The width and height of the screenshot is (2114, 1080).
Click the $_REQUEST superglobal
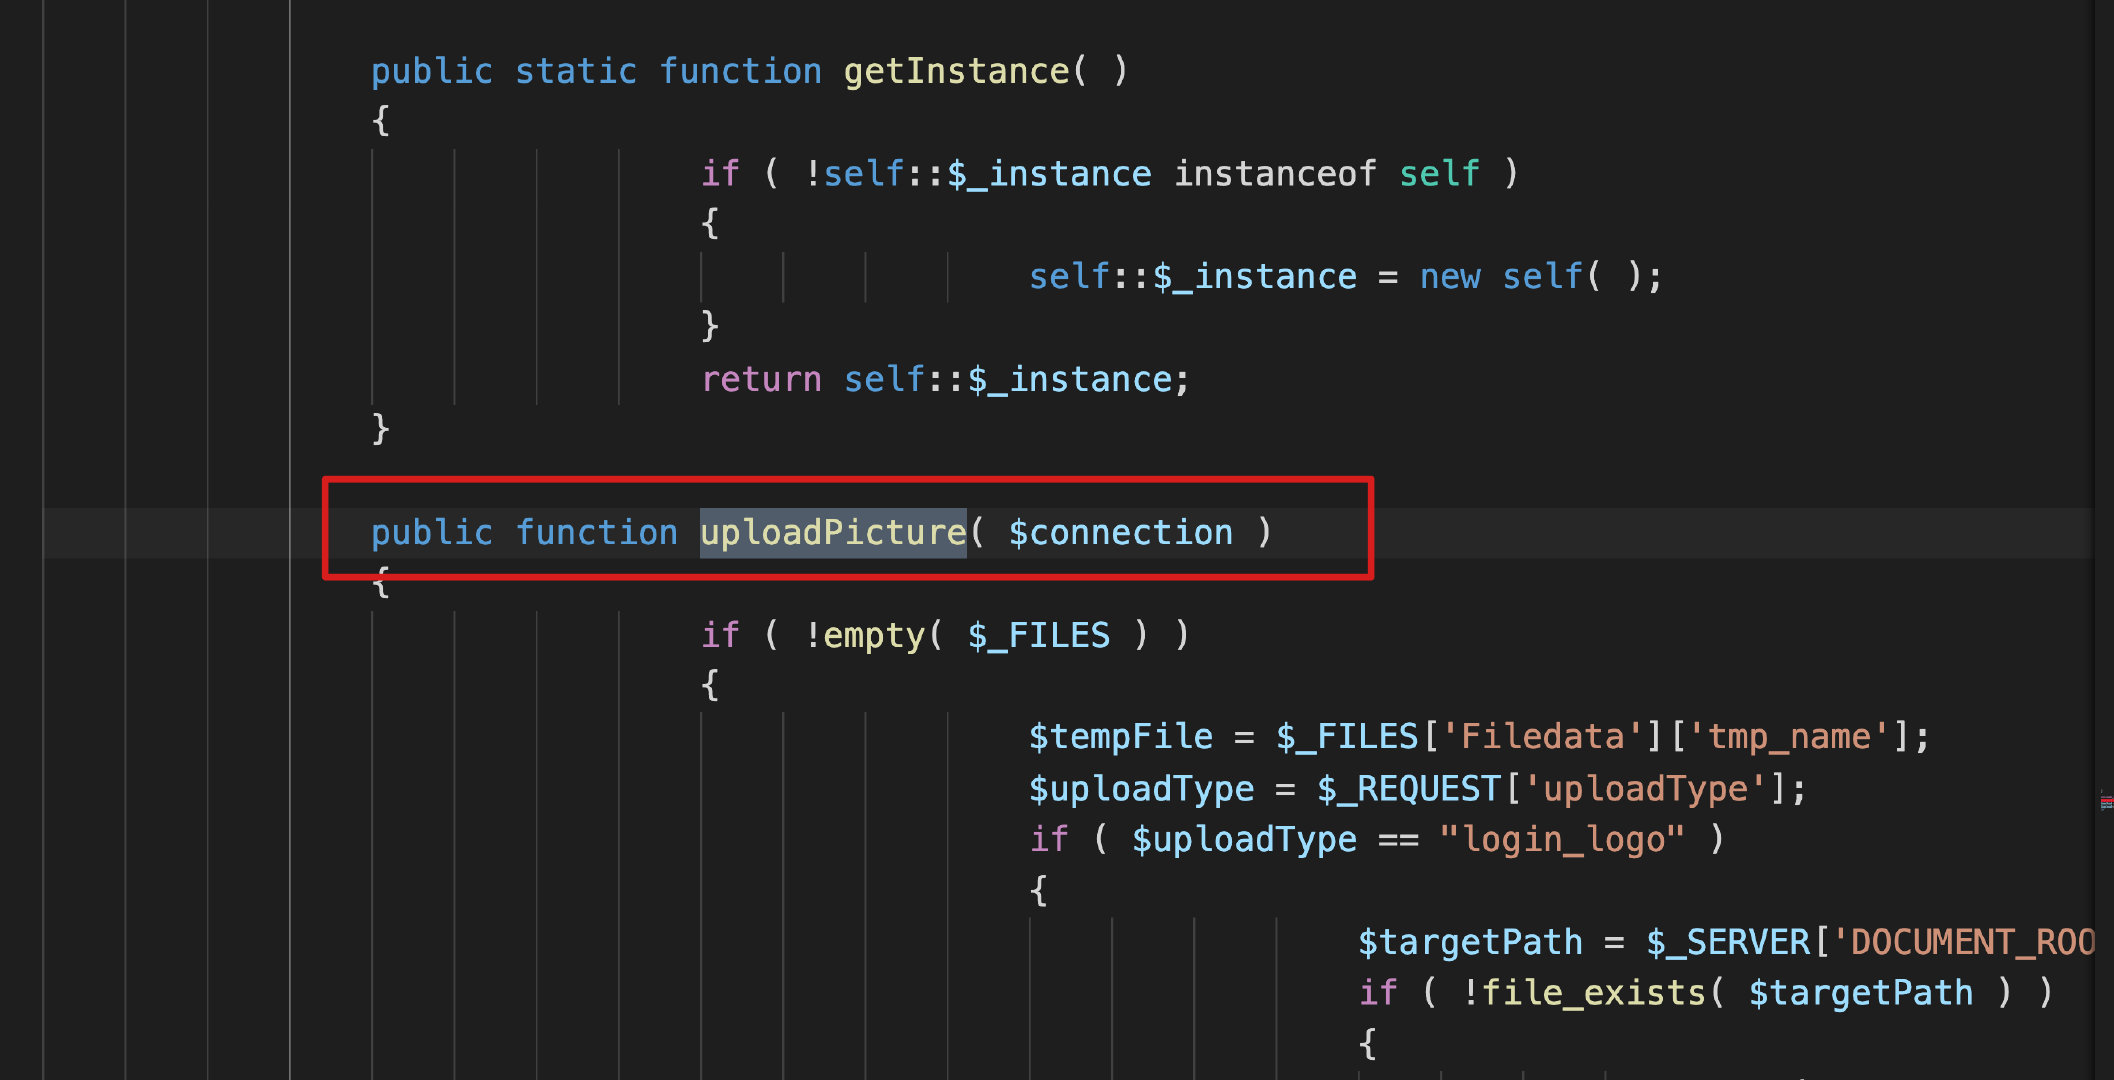point(1408,789)
